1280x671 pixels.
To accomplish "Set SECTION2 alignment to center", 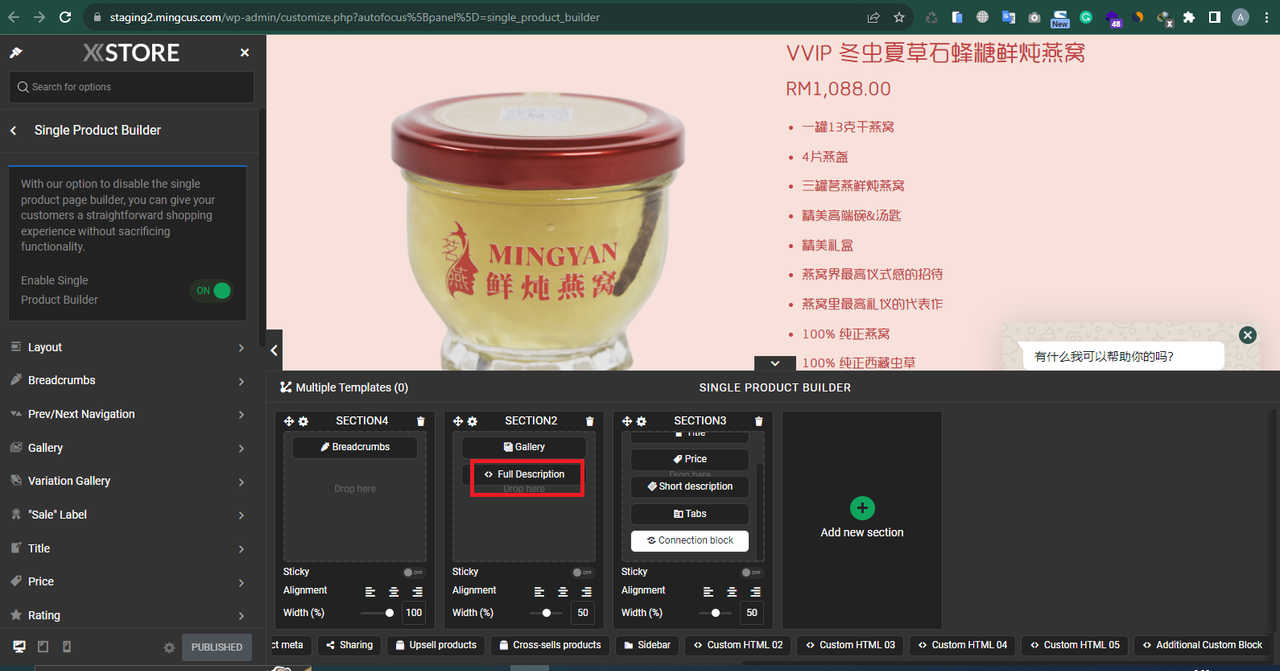I will click(563, 592).
